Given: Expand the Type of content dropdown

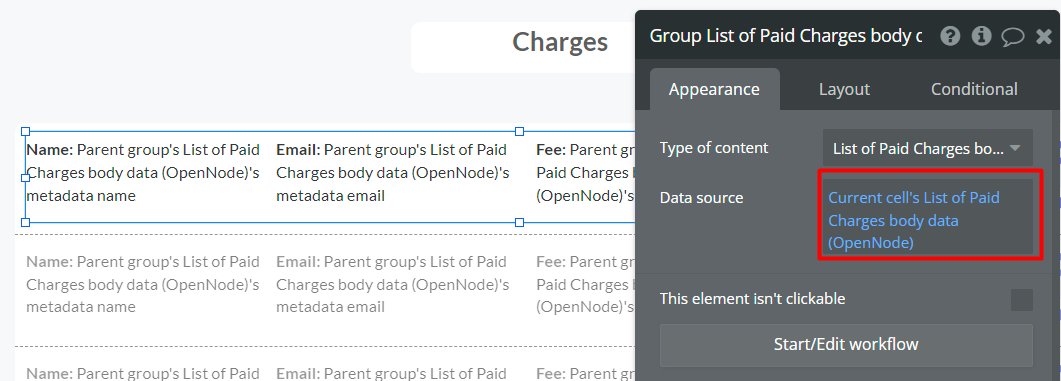Looking at the screenshot, I should click(x=928, y=148).
